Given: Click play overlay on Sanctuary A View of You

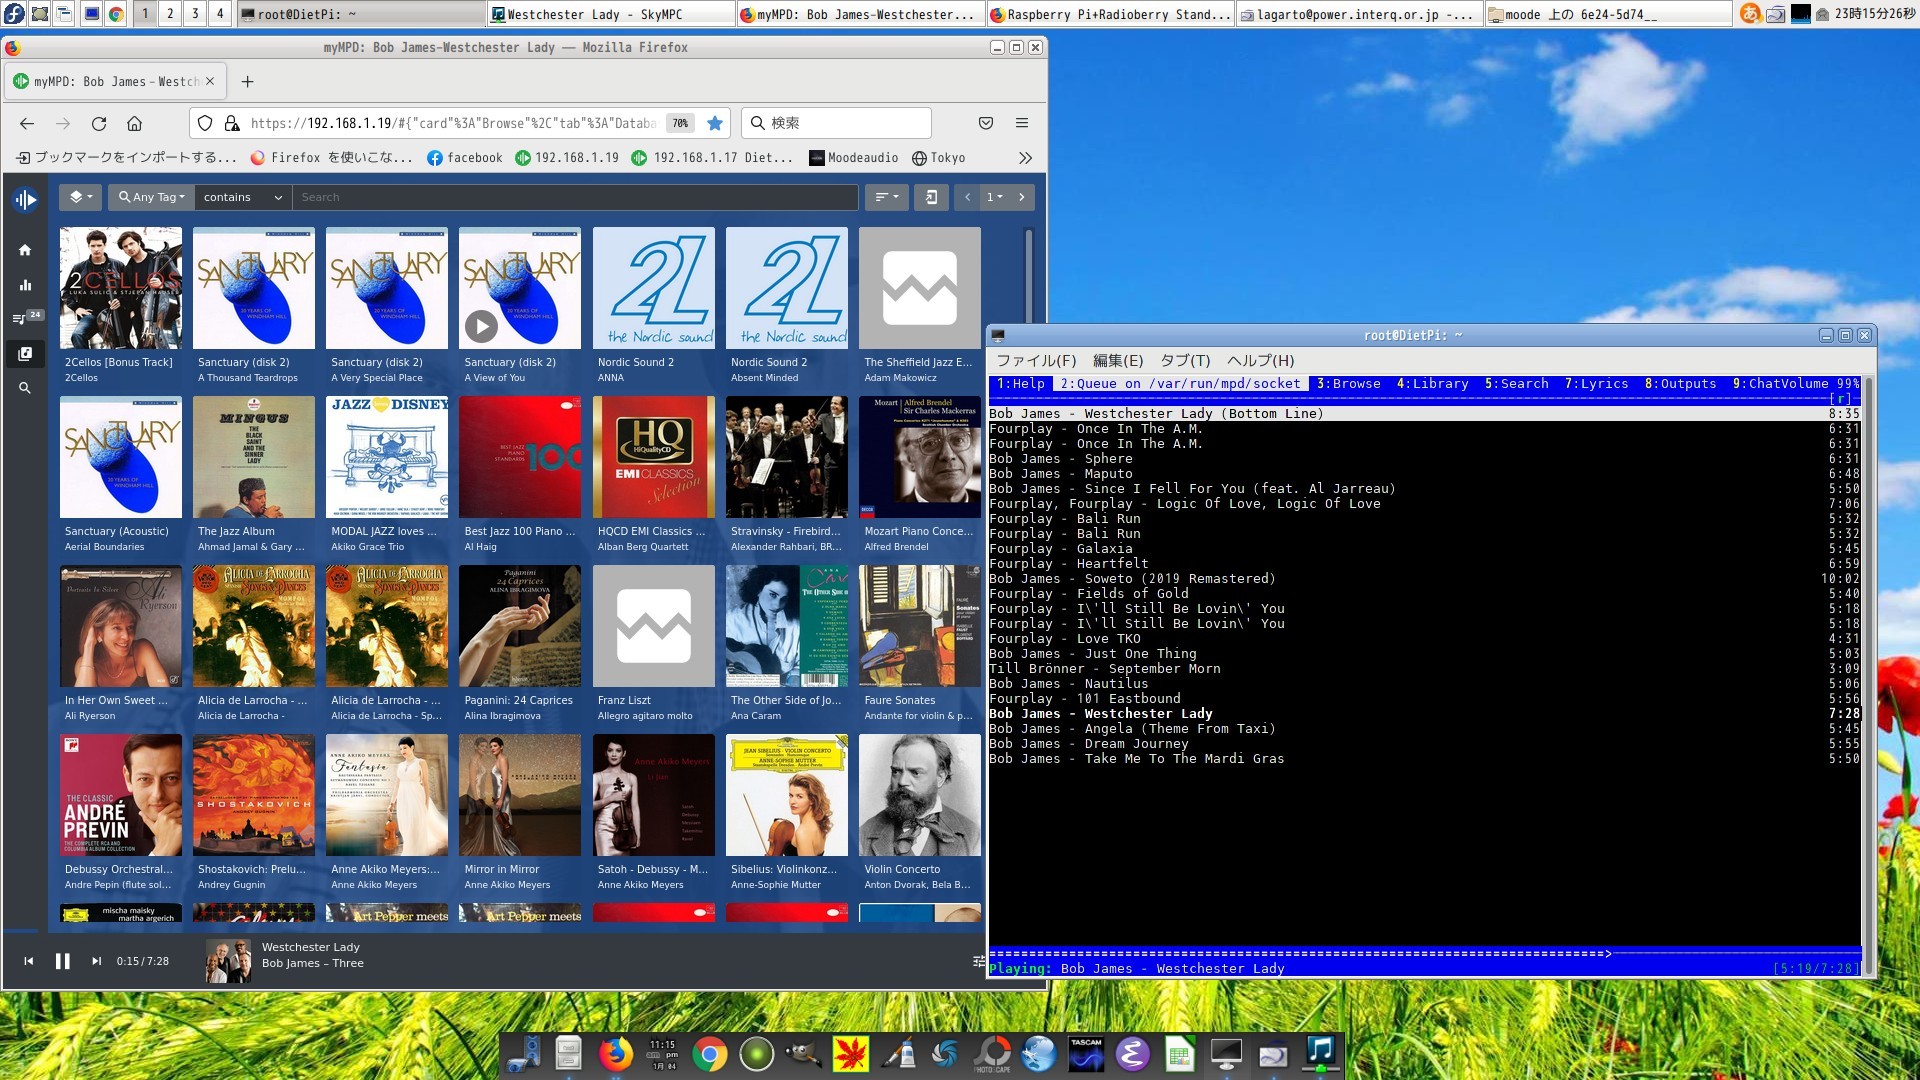Looking at the screenshot, I should (481, 325).
